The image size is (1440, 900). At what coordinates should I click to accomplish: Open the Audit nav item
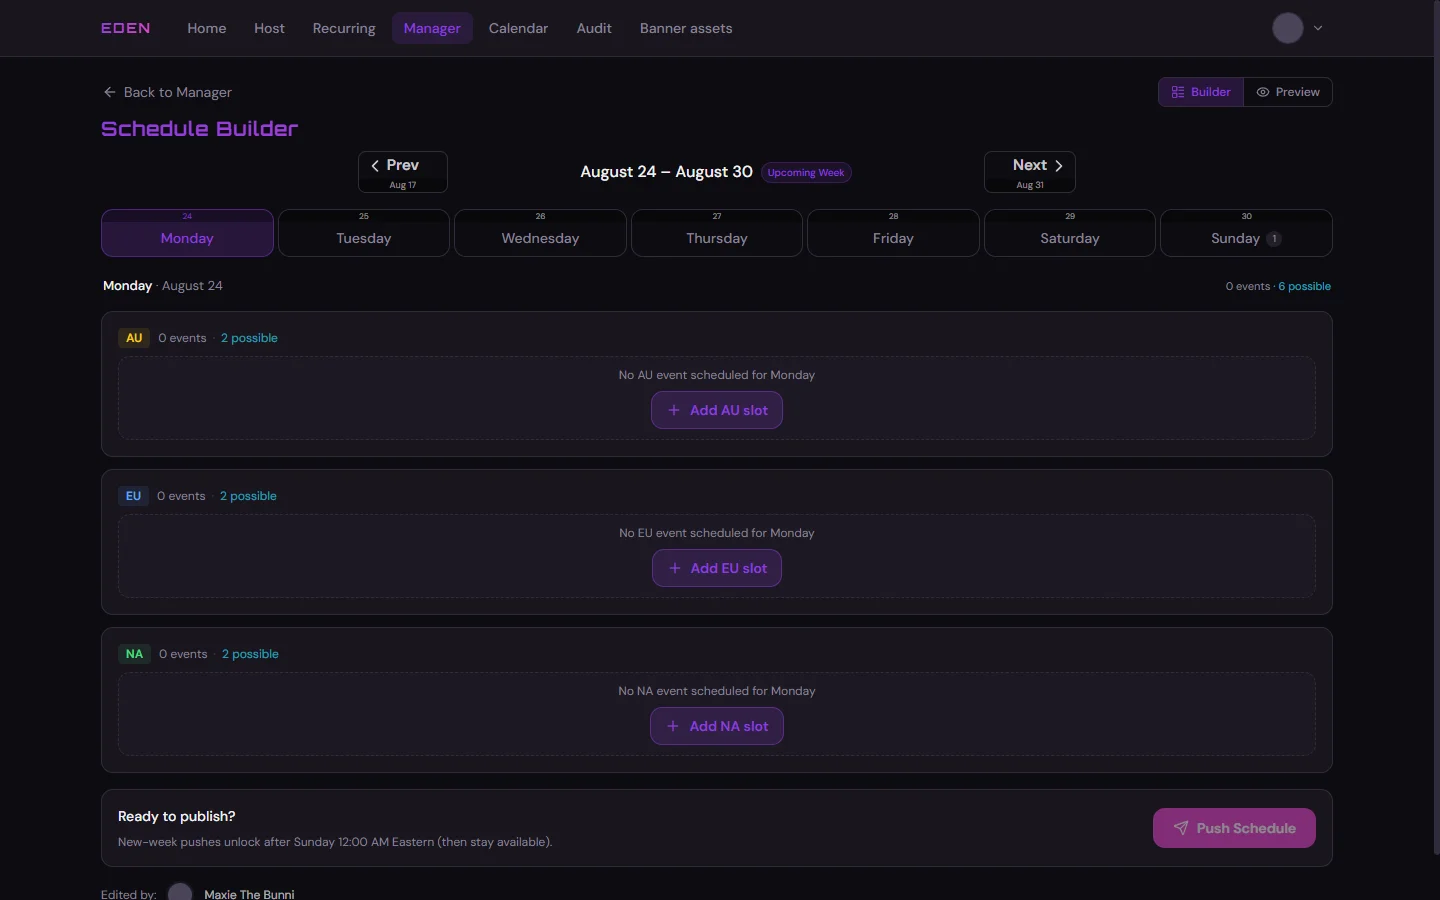594,28
